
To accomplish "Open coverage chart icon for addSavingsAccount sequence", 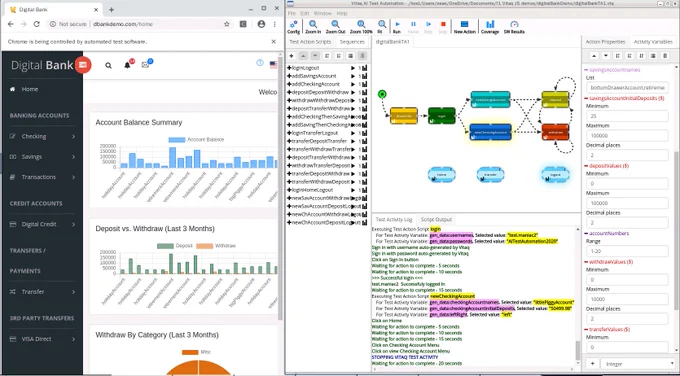I will click(364, 76).
